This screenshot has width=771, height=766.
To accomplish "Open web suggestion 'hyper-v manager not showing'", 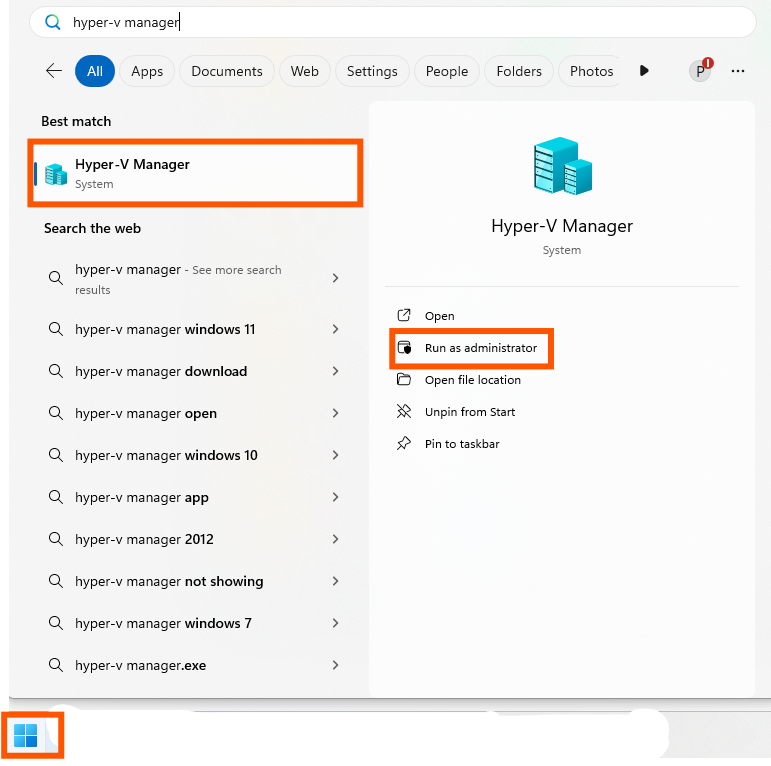I will click(x=195, y=581).
